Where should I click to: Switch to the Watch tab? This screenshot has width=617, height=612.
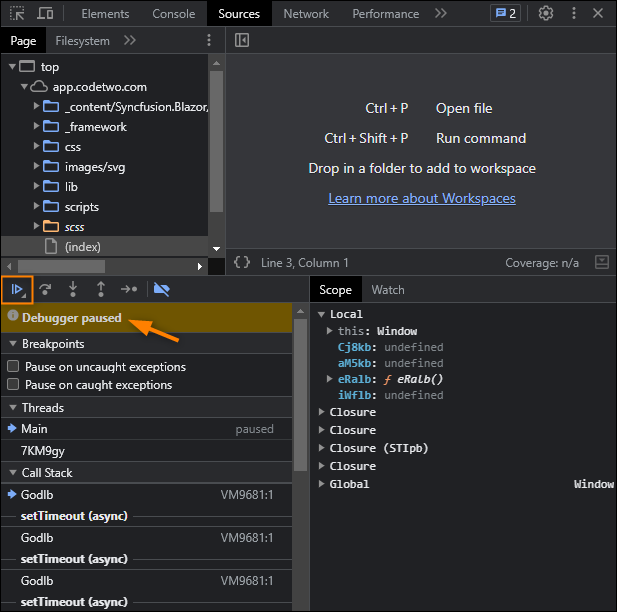point(388,290)
